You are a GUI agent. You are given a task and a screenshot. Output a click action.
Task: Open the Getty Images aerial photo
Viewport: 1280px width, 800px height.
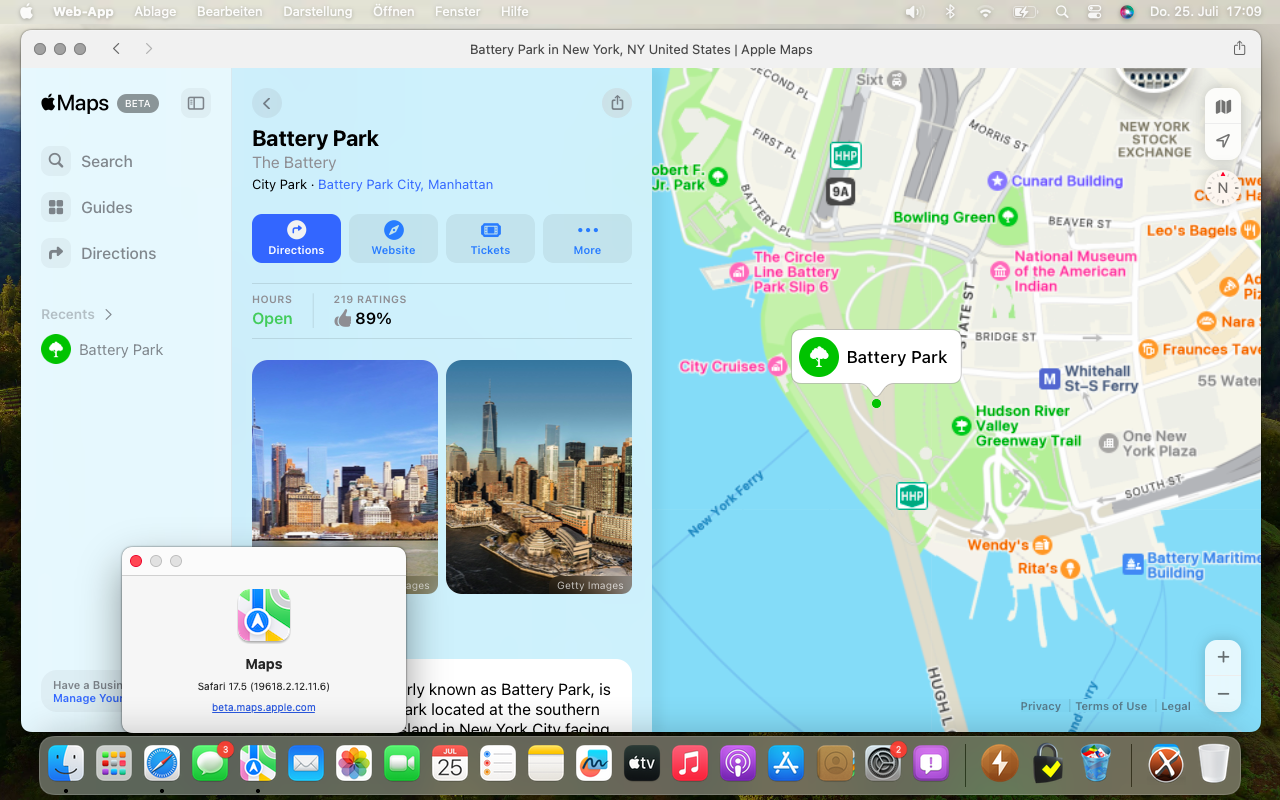coord(539,477)
